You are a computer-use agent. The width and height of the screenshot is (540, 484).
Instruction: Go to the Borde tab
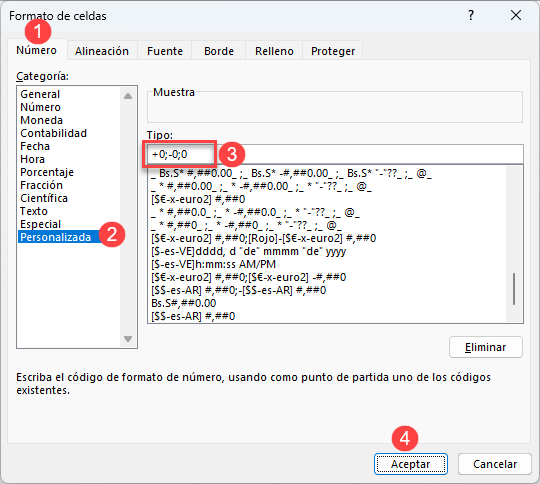[x=219, y=51]
